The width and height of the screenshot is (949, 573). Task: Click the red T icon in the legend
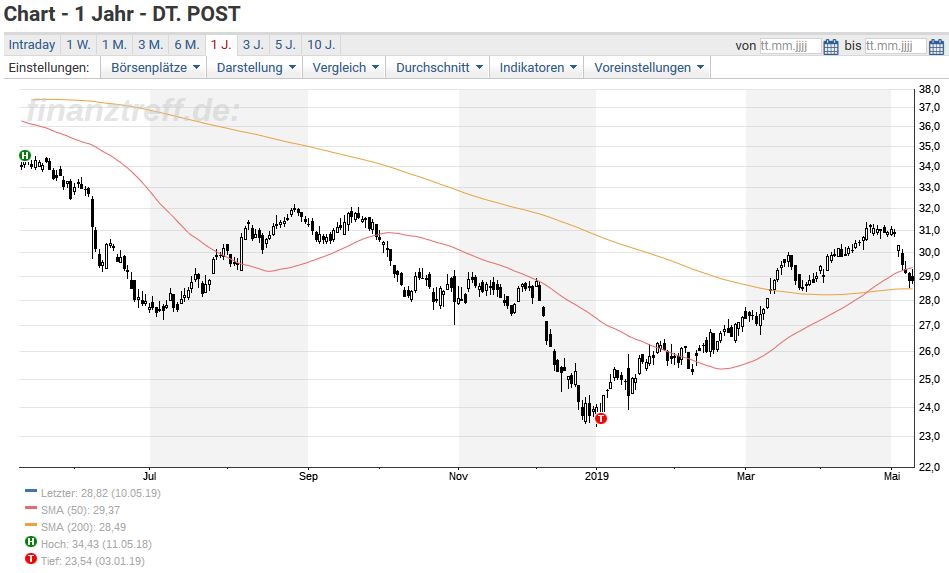pos(31,558)
